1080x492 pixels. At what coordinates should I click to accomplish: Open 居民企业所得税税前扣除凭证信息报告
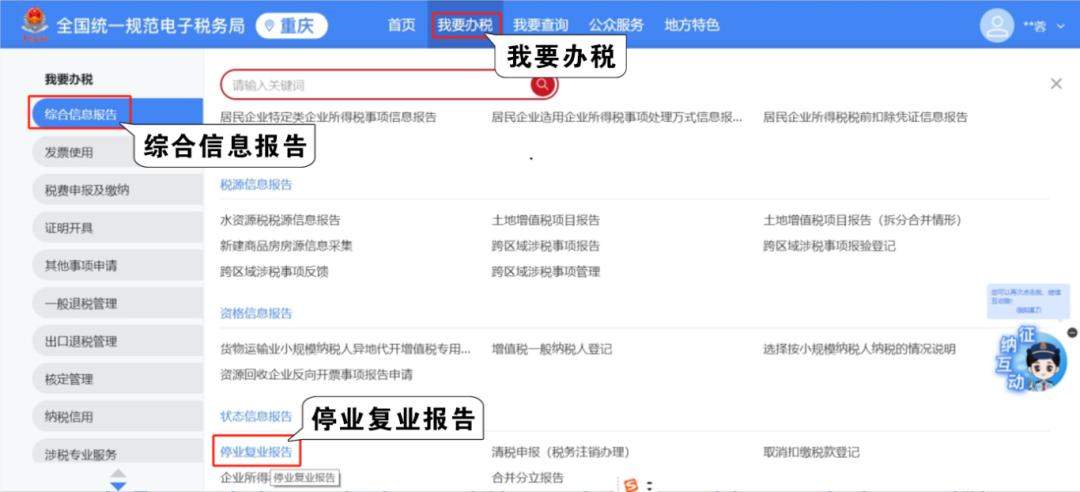coord(865,117)
